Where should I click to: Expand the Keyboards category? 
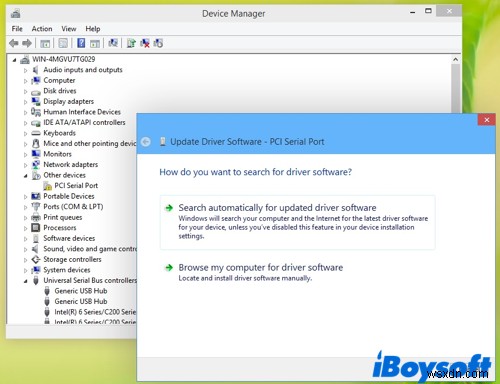pos(26,133)
